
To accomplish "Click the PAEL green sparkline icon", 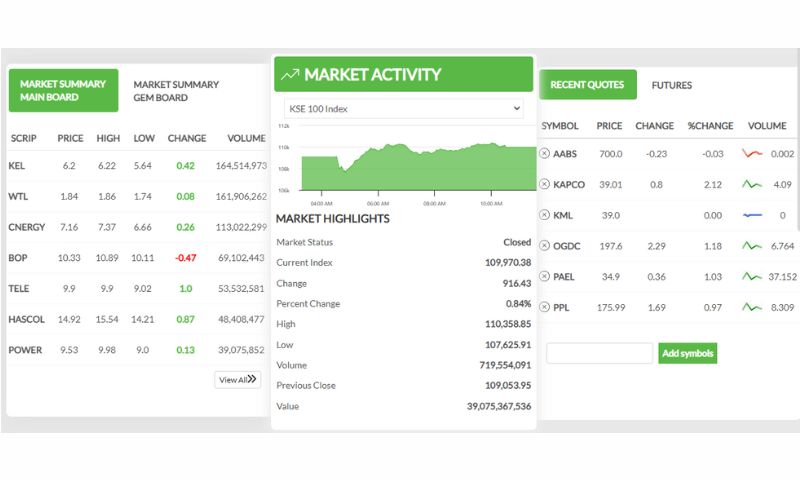I will tap(752, 276).
